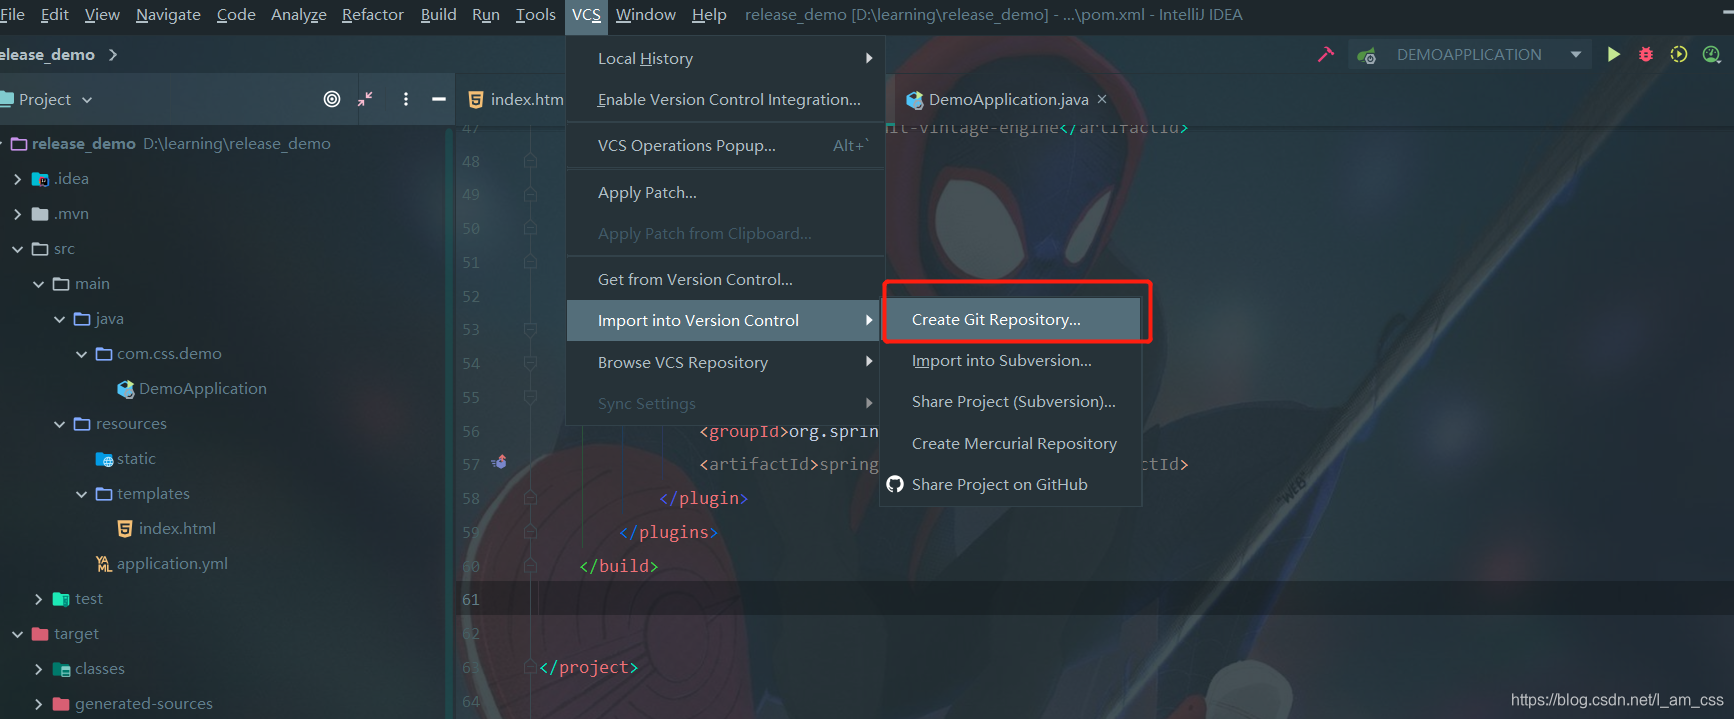Click the </project> closing tag line
This screenshot has width=1734, height=719.
(588, 667)
